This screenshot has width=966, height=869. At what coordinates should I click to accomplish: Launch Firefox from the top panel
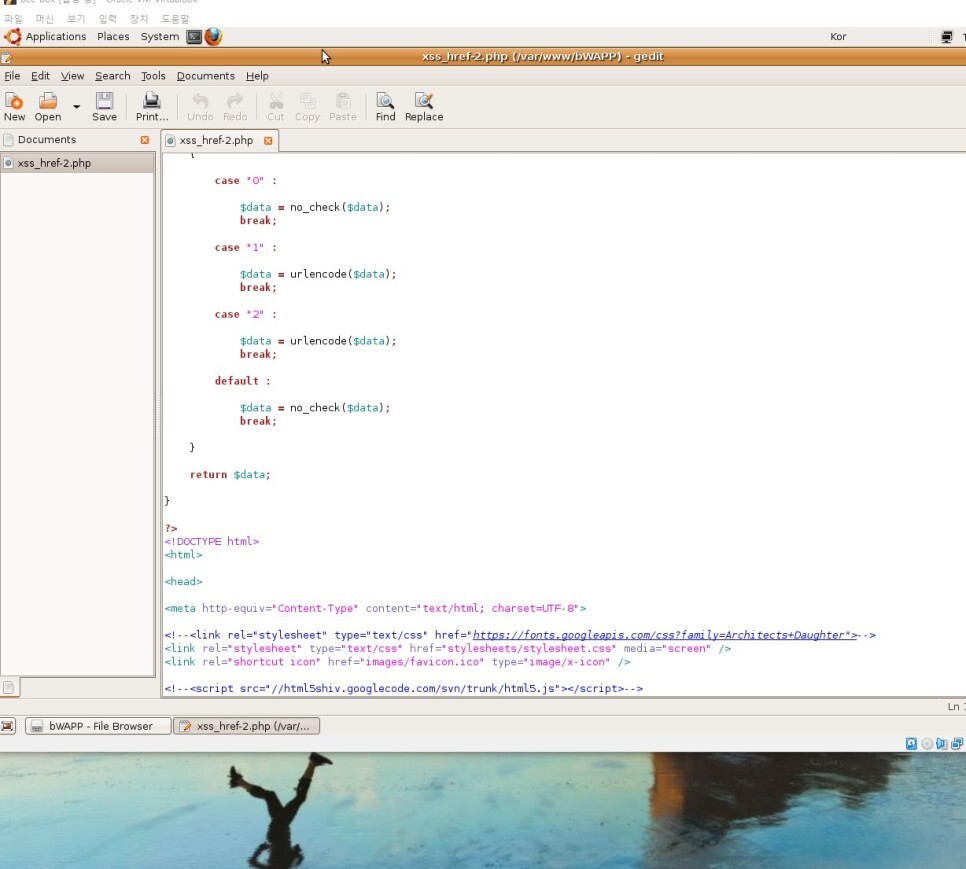[x=213, y=37]
